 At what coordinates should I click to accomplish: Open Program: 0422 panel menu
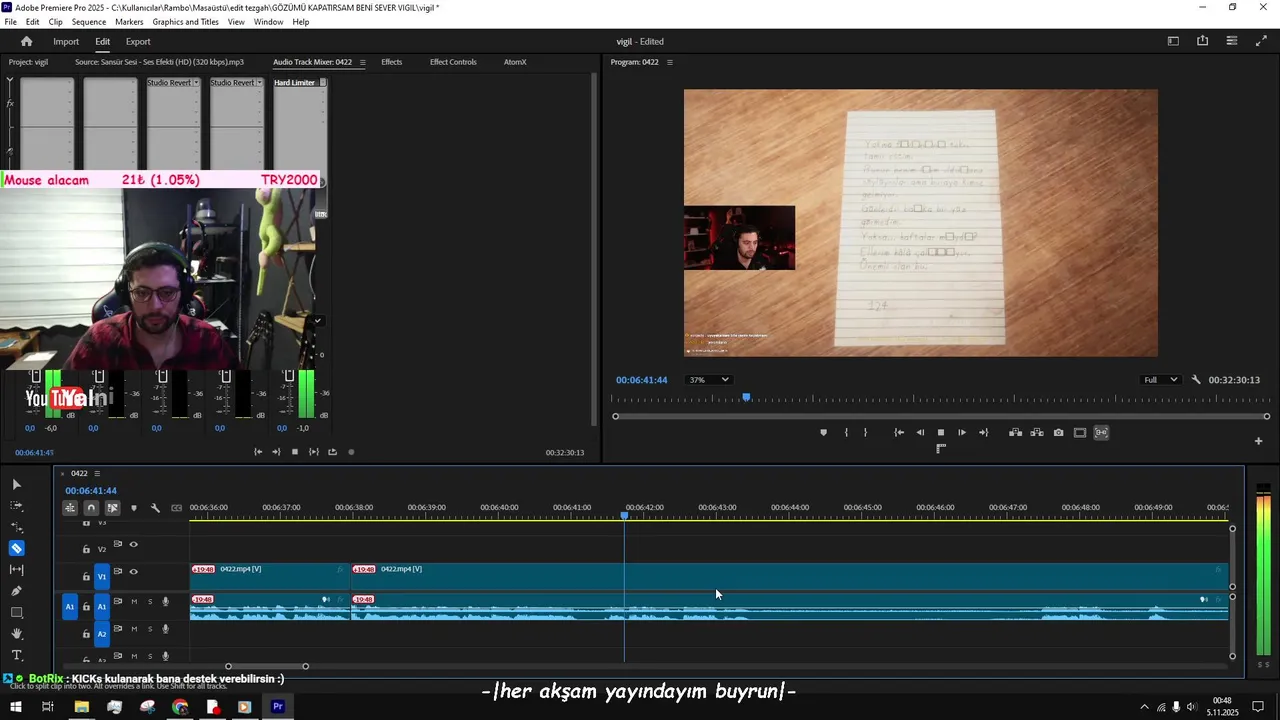(670, 62)
